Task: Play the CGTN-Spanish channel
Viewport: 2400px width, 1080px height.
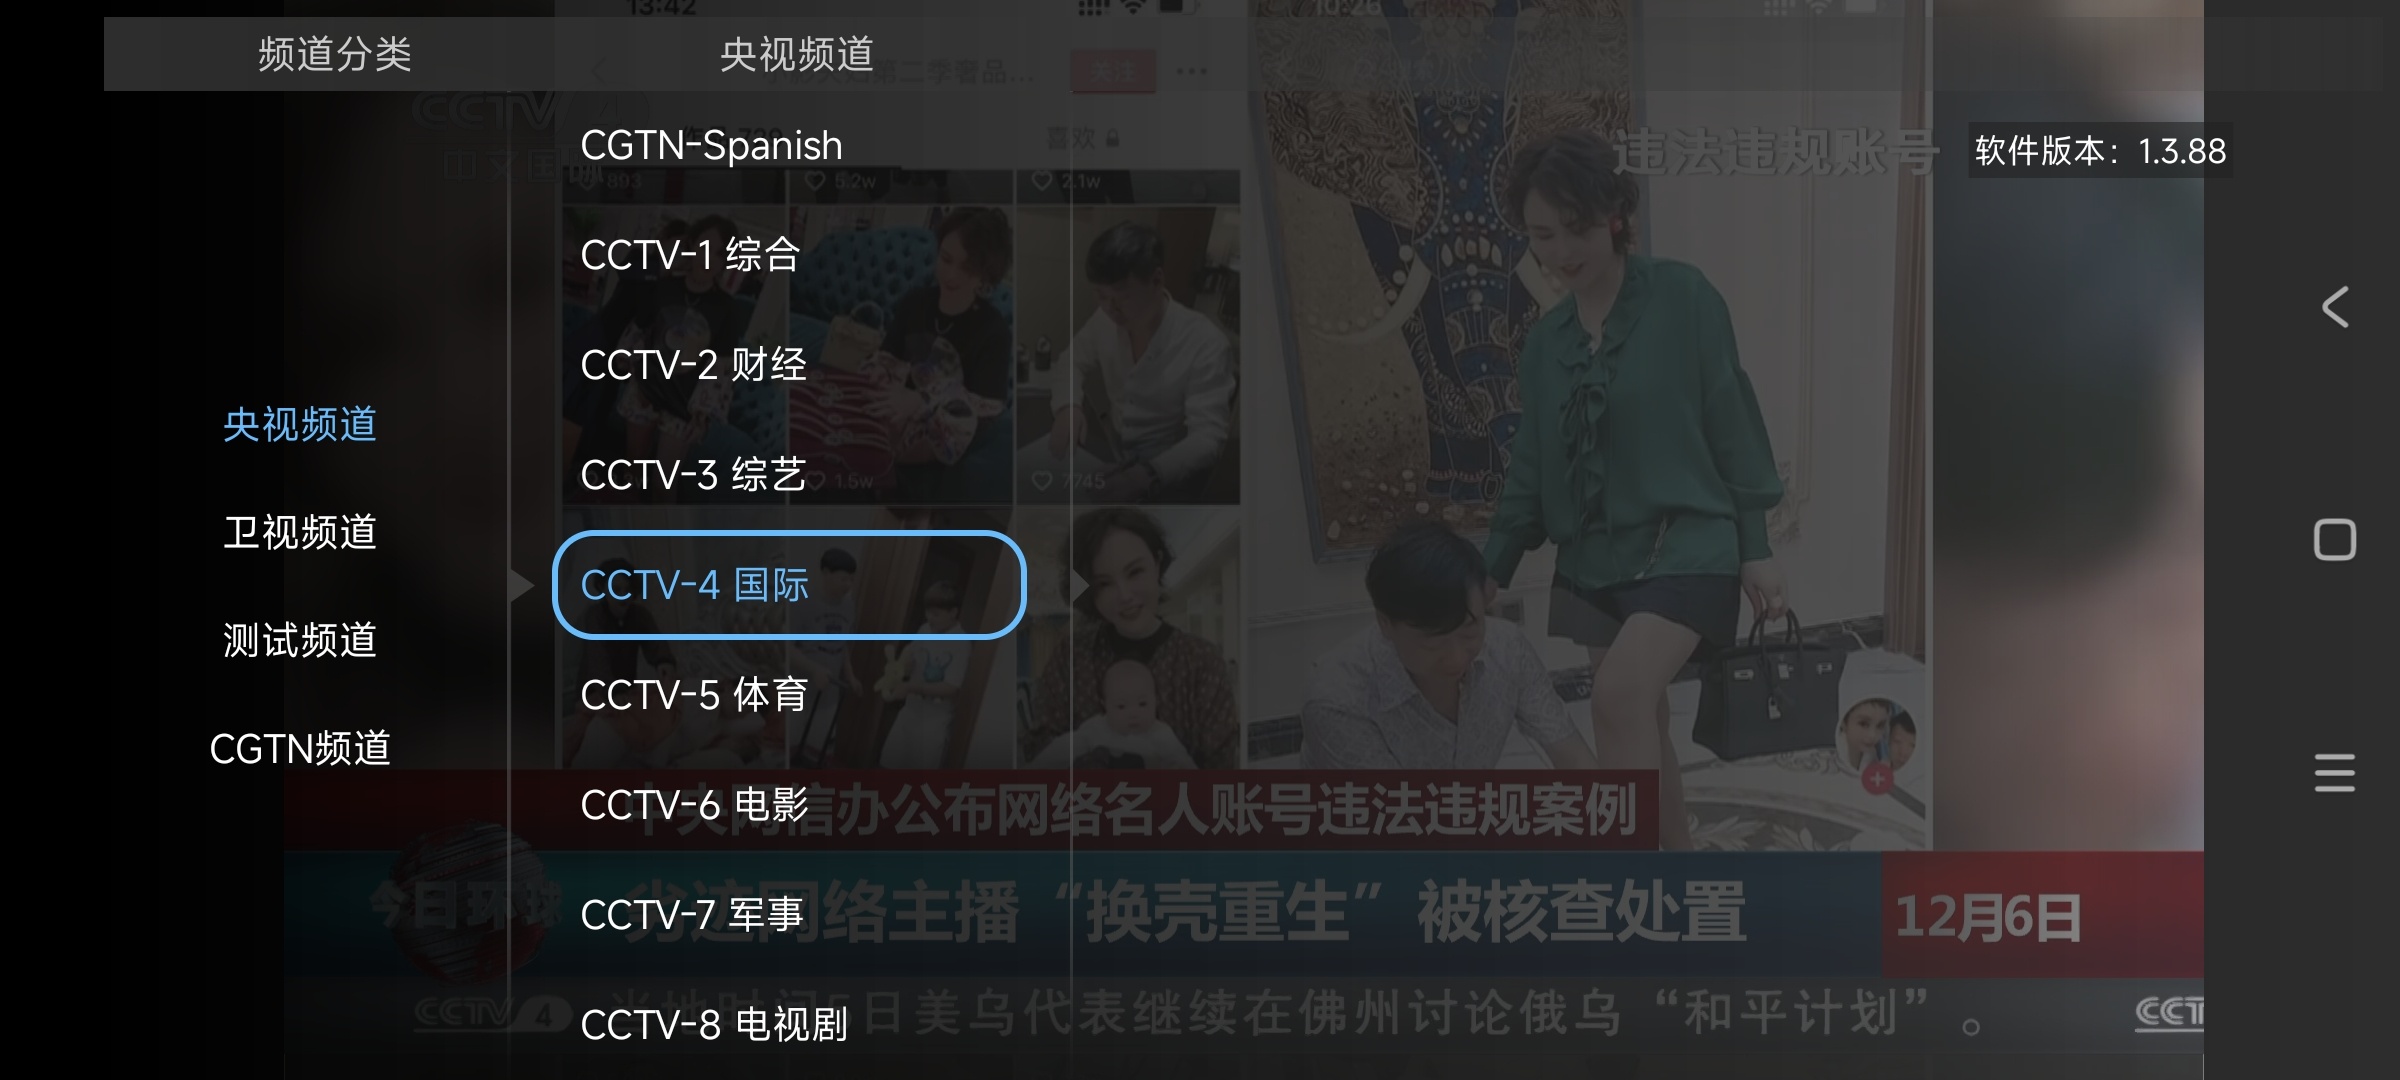Action: [x=711, y=146]
